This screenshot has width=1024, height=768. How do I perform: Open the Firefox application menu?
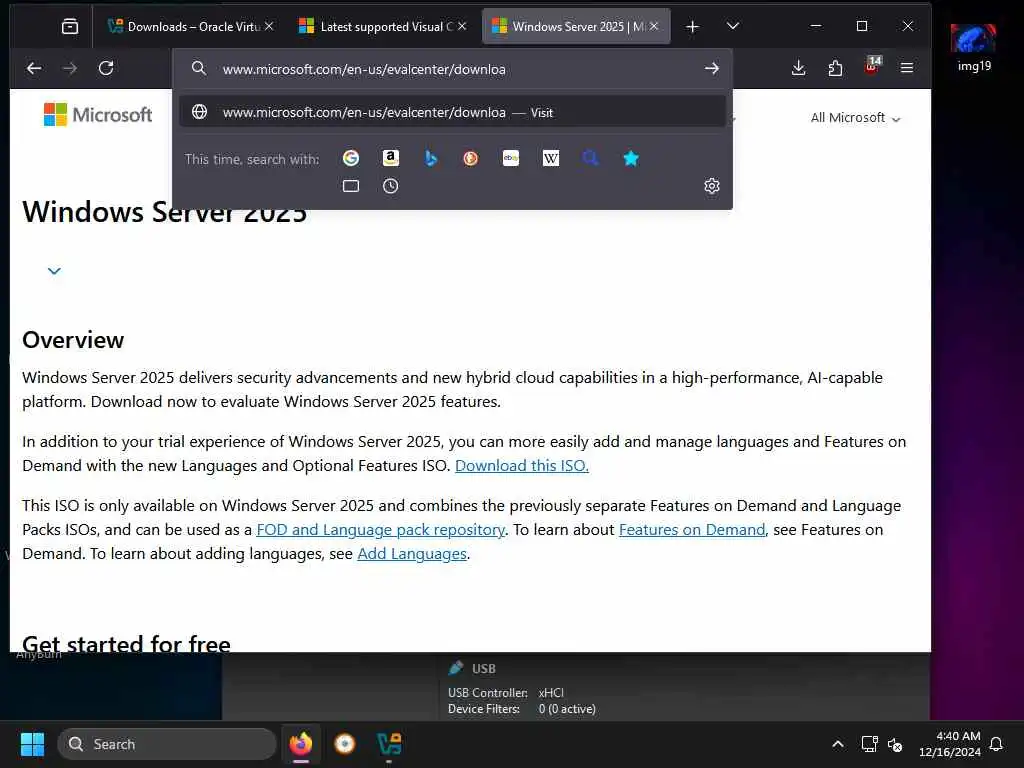tap(906, 68)
